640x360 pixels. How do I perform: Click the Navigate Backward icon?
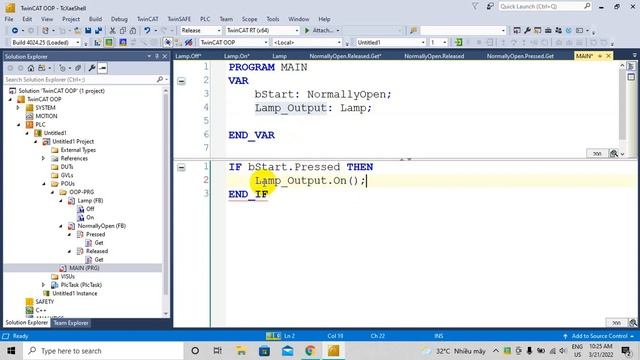(x=15, y=31)
